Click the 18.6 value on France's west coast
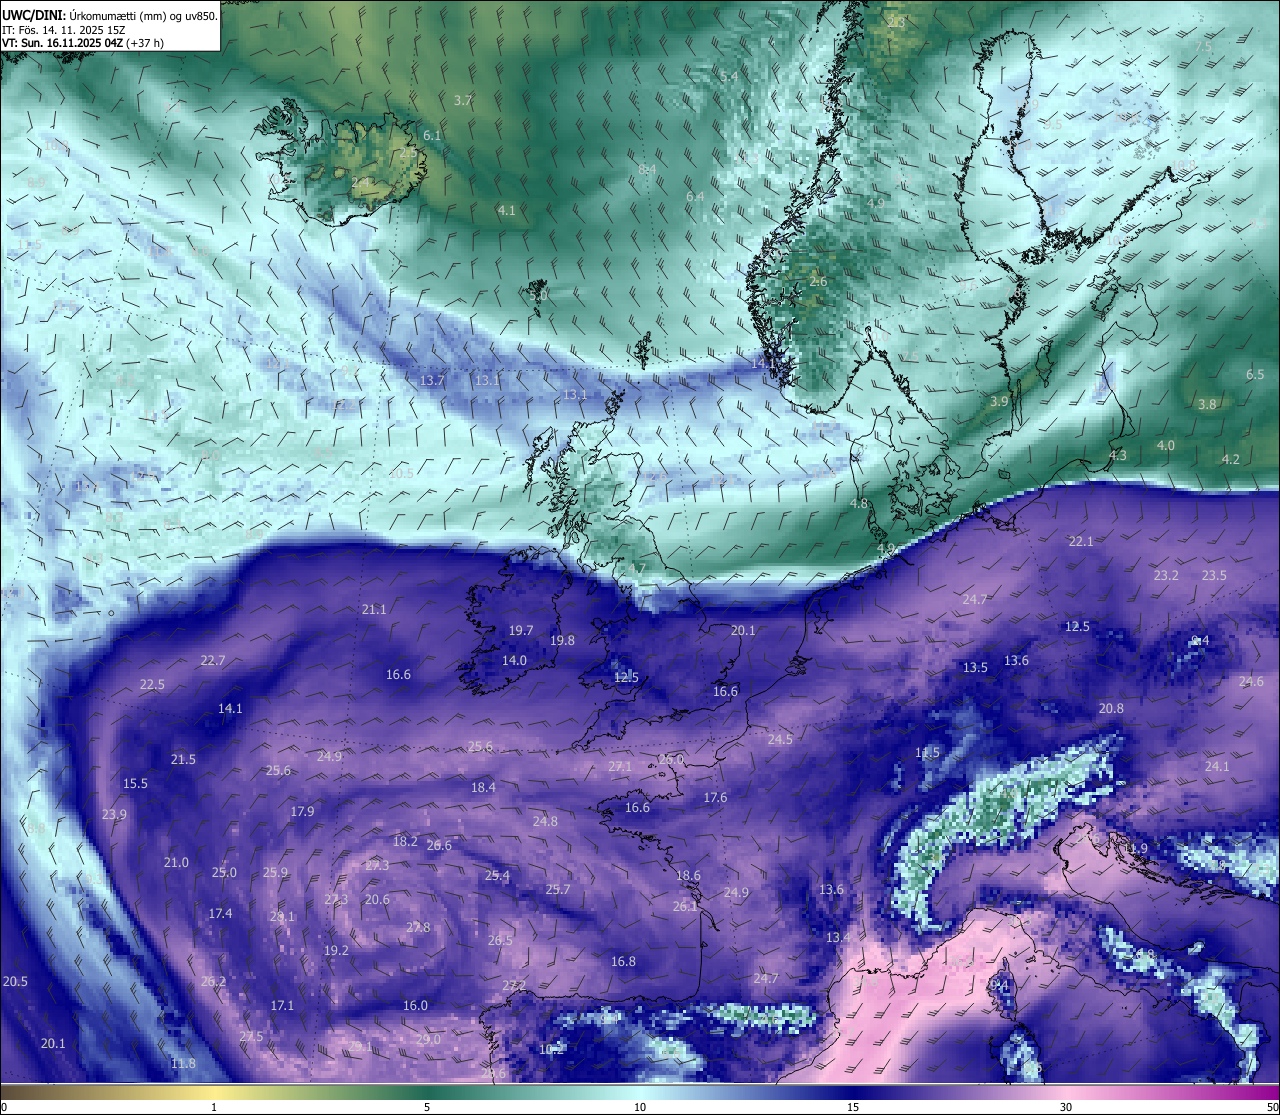 click(688, 876)
